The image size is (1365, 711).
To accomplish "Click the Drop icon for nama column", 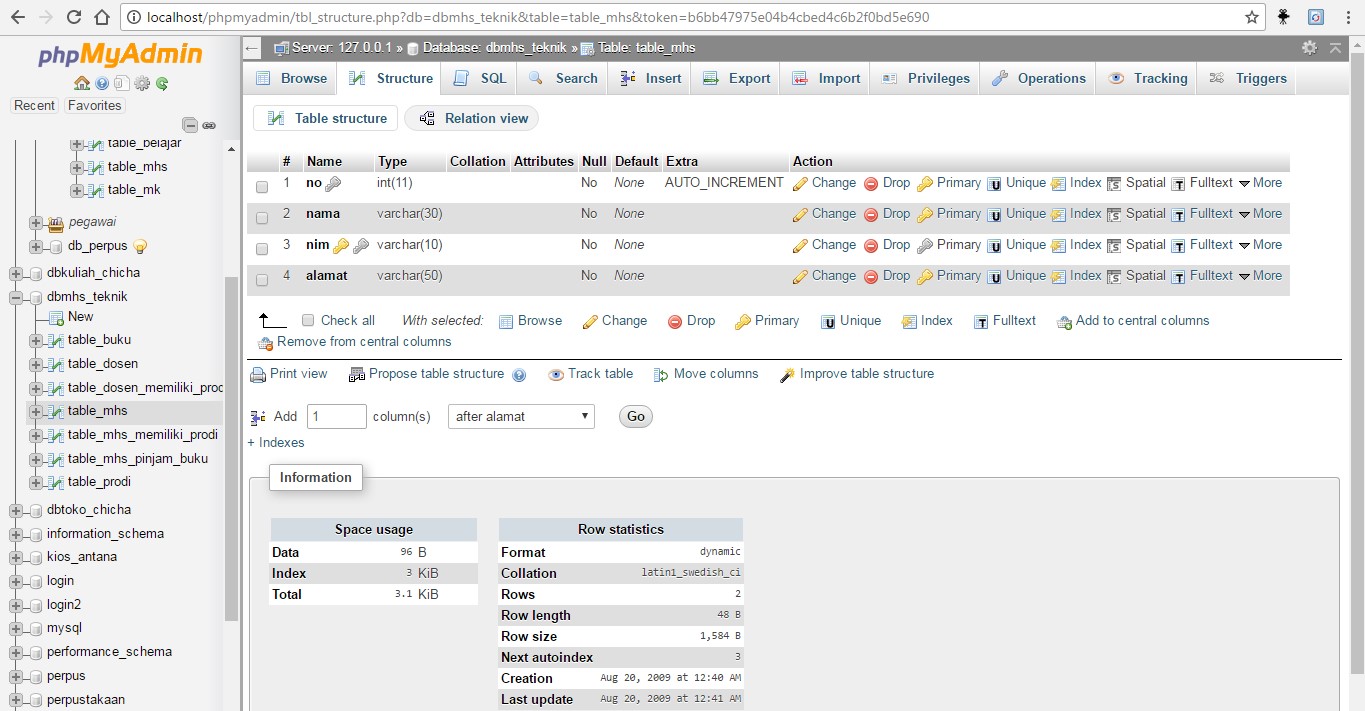I will [871, 214].
